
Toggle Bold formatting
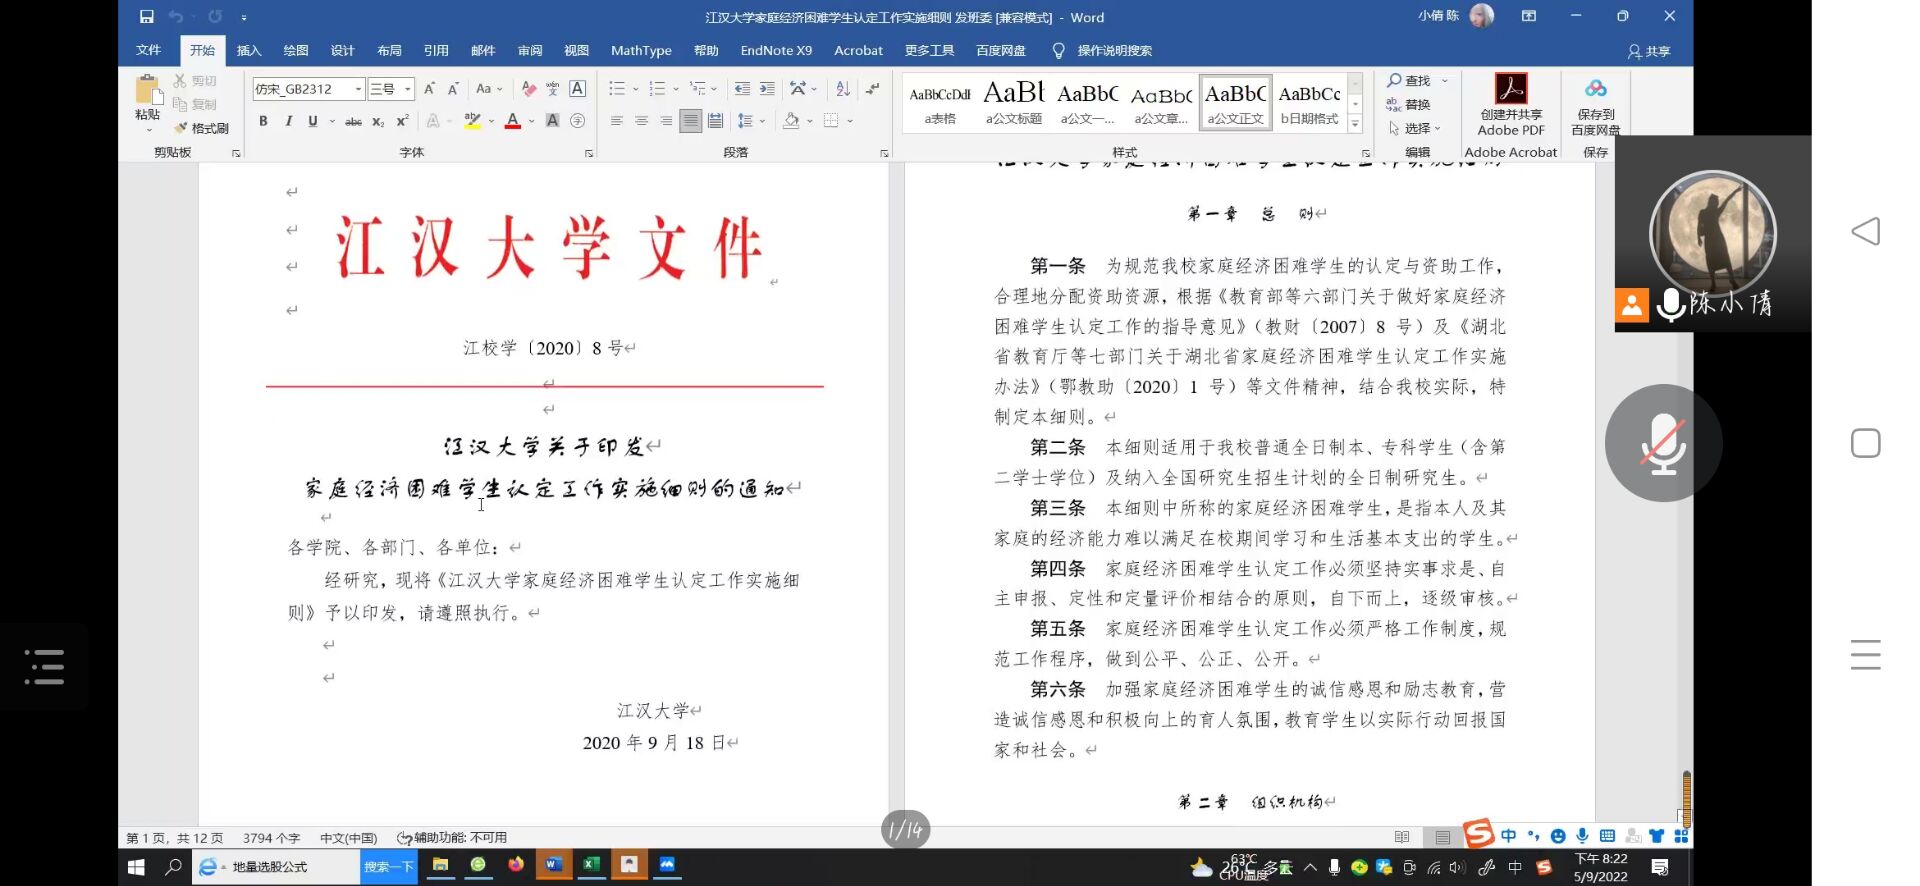pos(263,121)
